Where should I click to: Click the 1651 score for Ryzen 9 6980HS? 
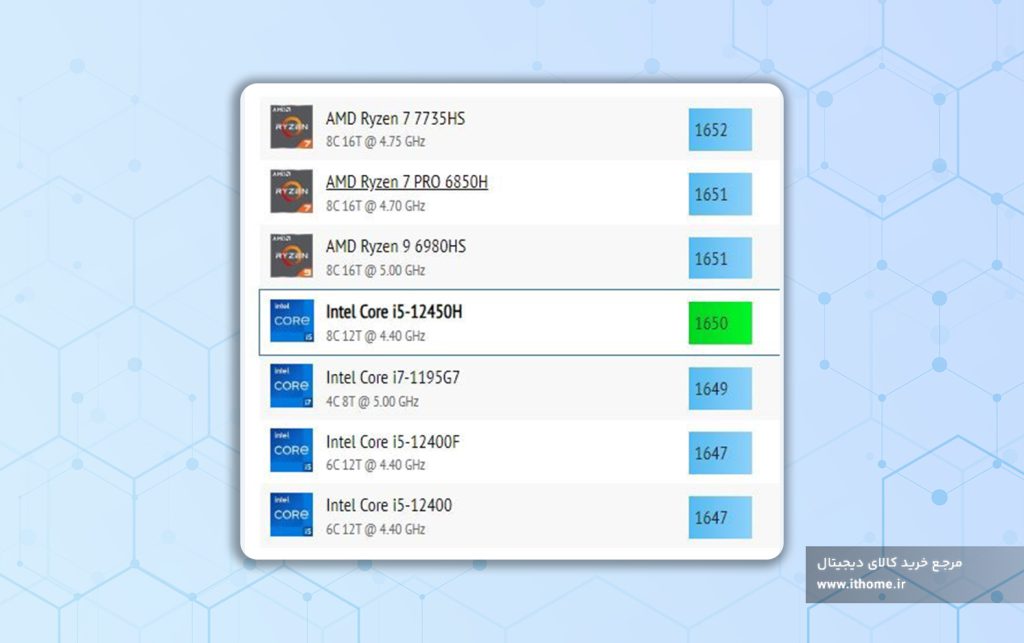720,258
